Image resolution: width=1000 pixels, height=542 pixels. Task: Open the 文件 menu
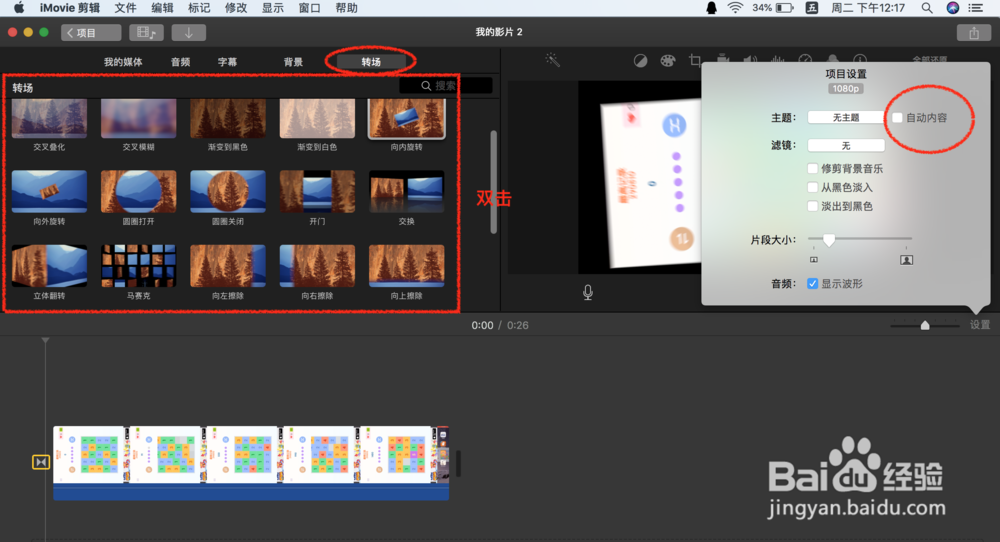[125, 8]
